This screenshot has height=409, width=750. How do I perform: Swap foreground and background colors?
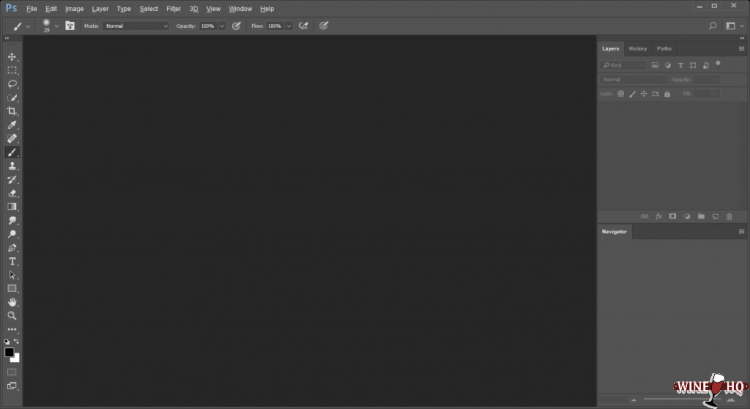tap(16, 342)
